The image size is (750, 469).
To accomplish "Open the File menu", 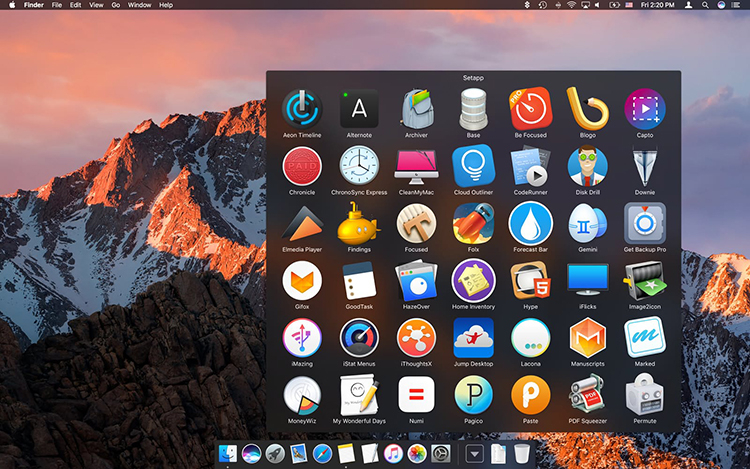I will click(x=56, y=5).
